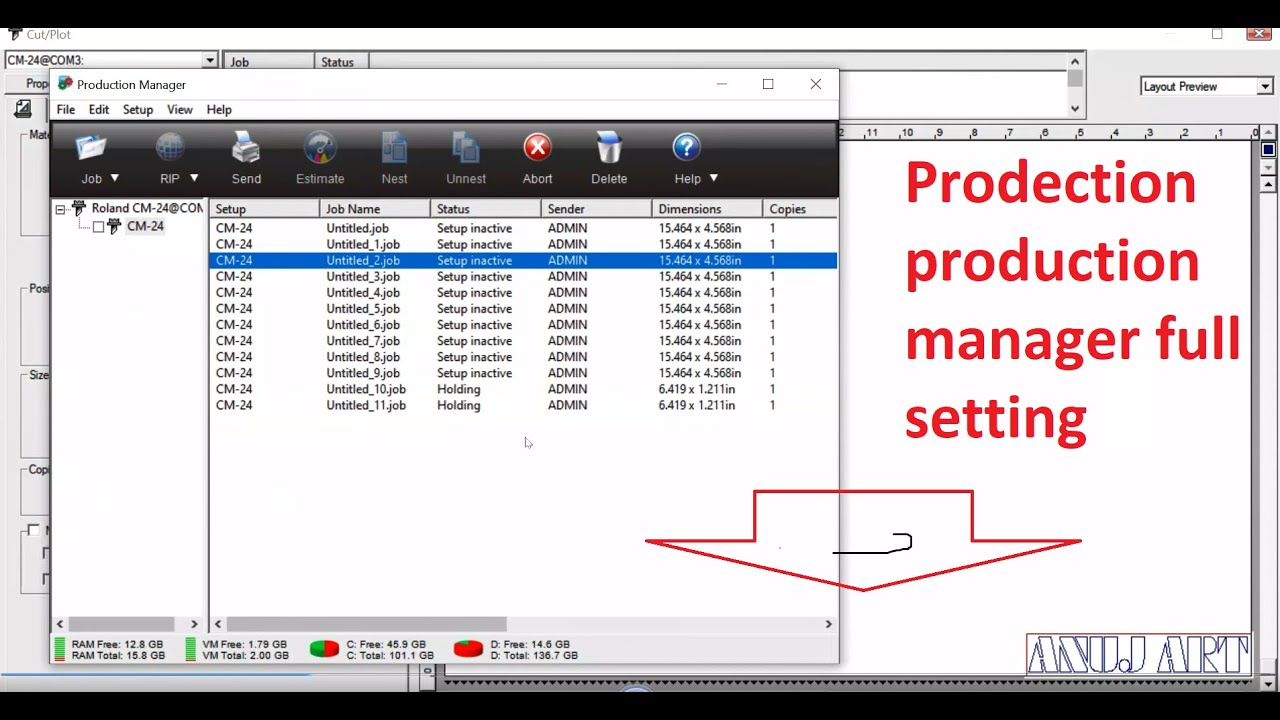Select the Untitled_9.job row

524,373
